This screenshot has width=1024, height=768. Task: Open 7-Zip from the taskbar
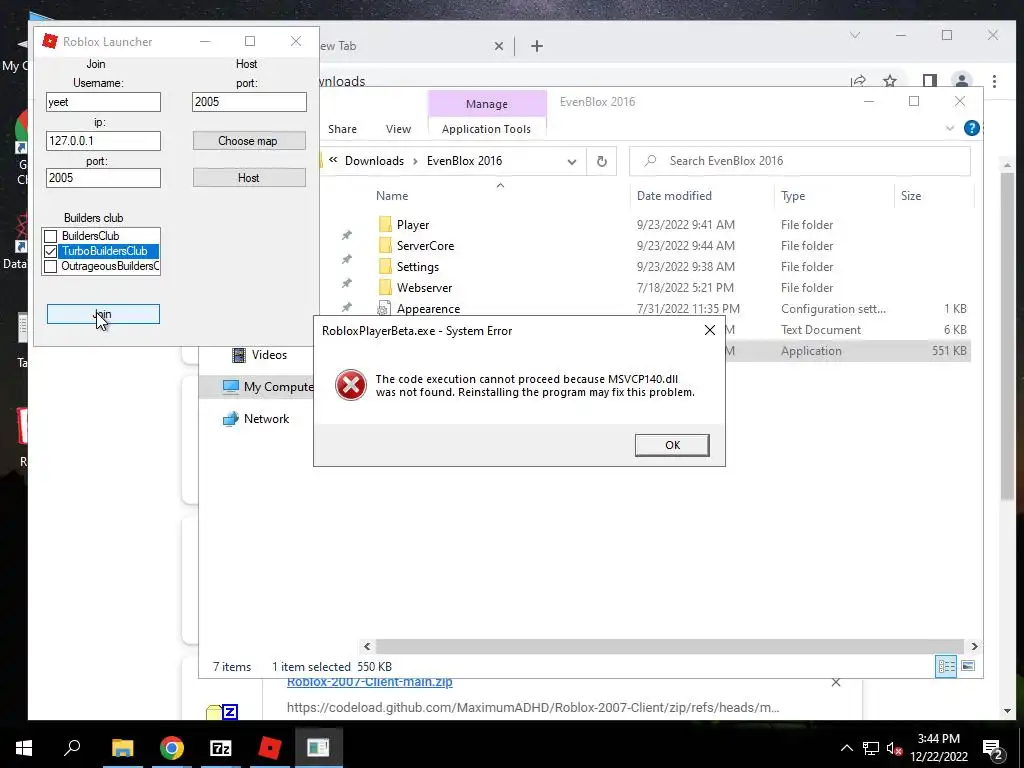pos(221,748)
